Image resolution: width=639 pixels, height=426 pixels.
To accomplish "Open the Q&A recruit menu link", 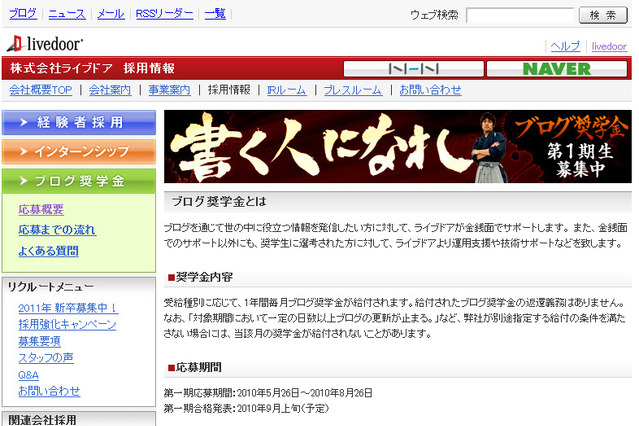I will click(x=29, y=375).
